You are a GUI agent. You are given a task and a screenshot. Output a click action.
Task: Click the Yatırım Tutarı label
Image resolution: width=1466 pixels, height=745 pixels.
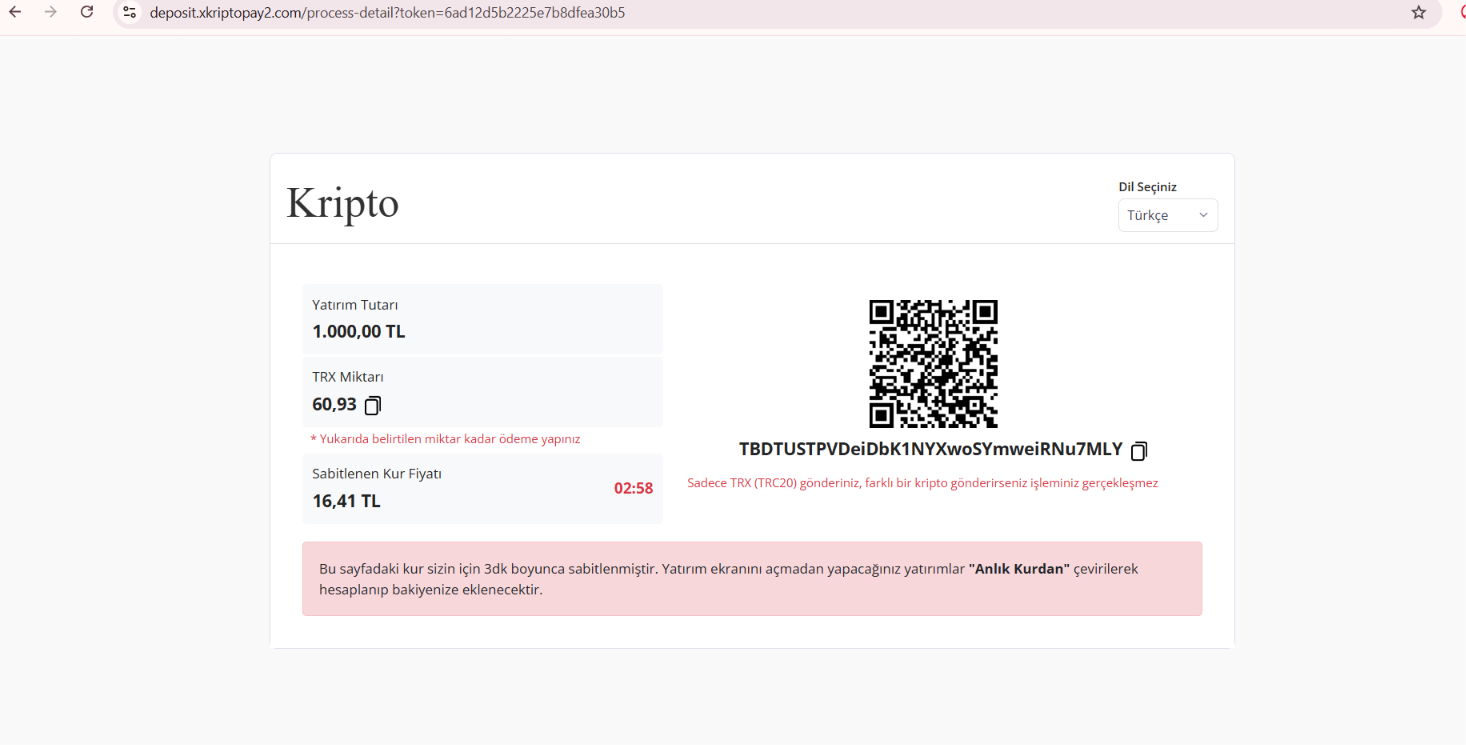click(355, 305)
